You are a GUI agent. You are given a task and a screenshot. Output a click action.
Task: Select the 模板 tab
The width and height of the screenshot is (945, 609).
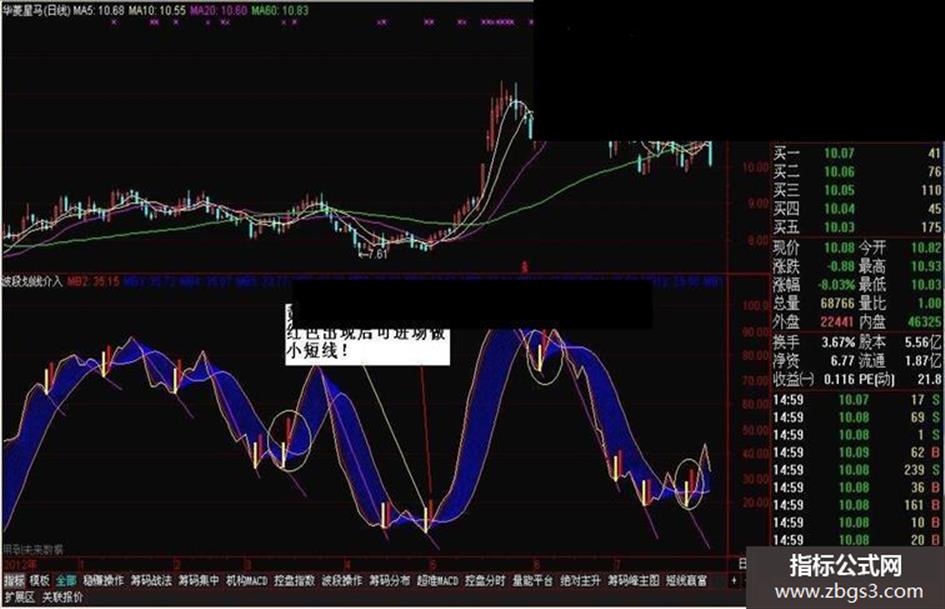click(x=39, y=581)
